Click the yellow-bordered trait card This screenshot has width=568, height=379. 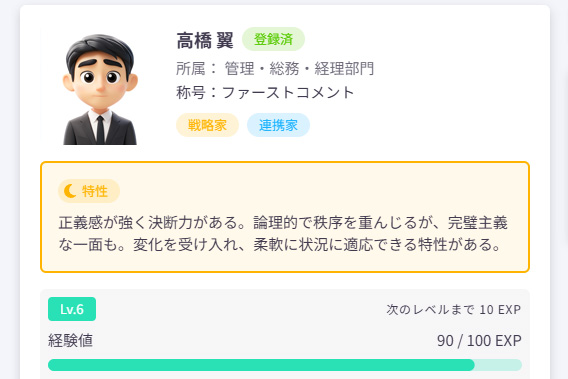[x=285, y=217]
